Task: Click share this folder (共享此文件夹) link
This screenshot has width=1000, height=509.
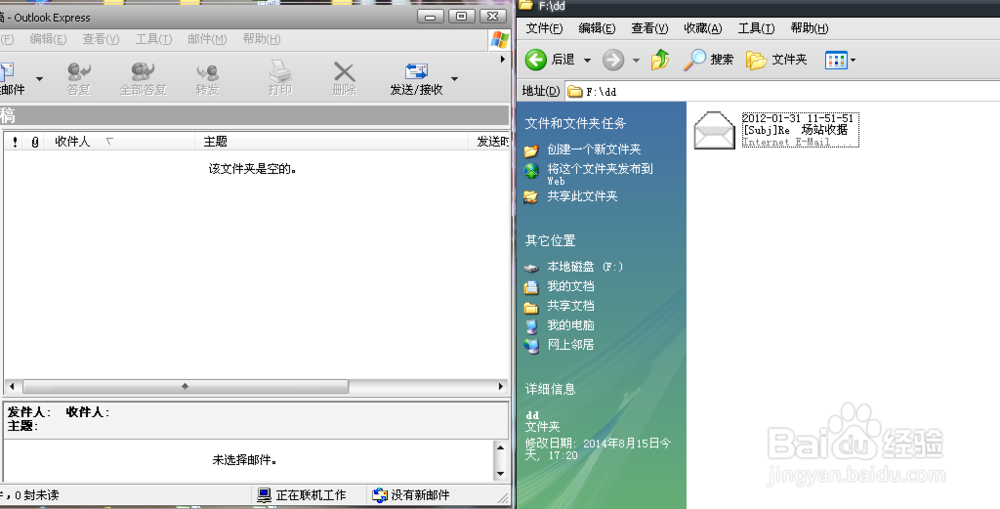Action: click(582, 196)
